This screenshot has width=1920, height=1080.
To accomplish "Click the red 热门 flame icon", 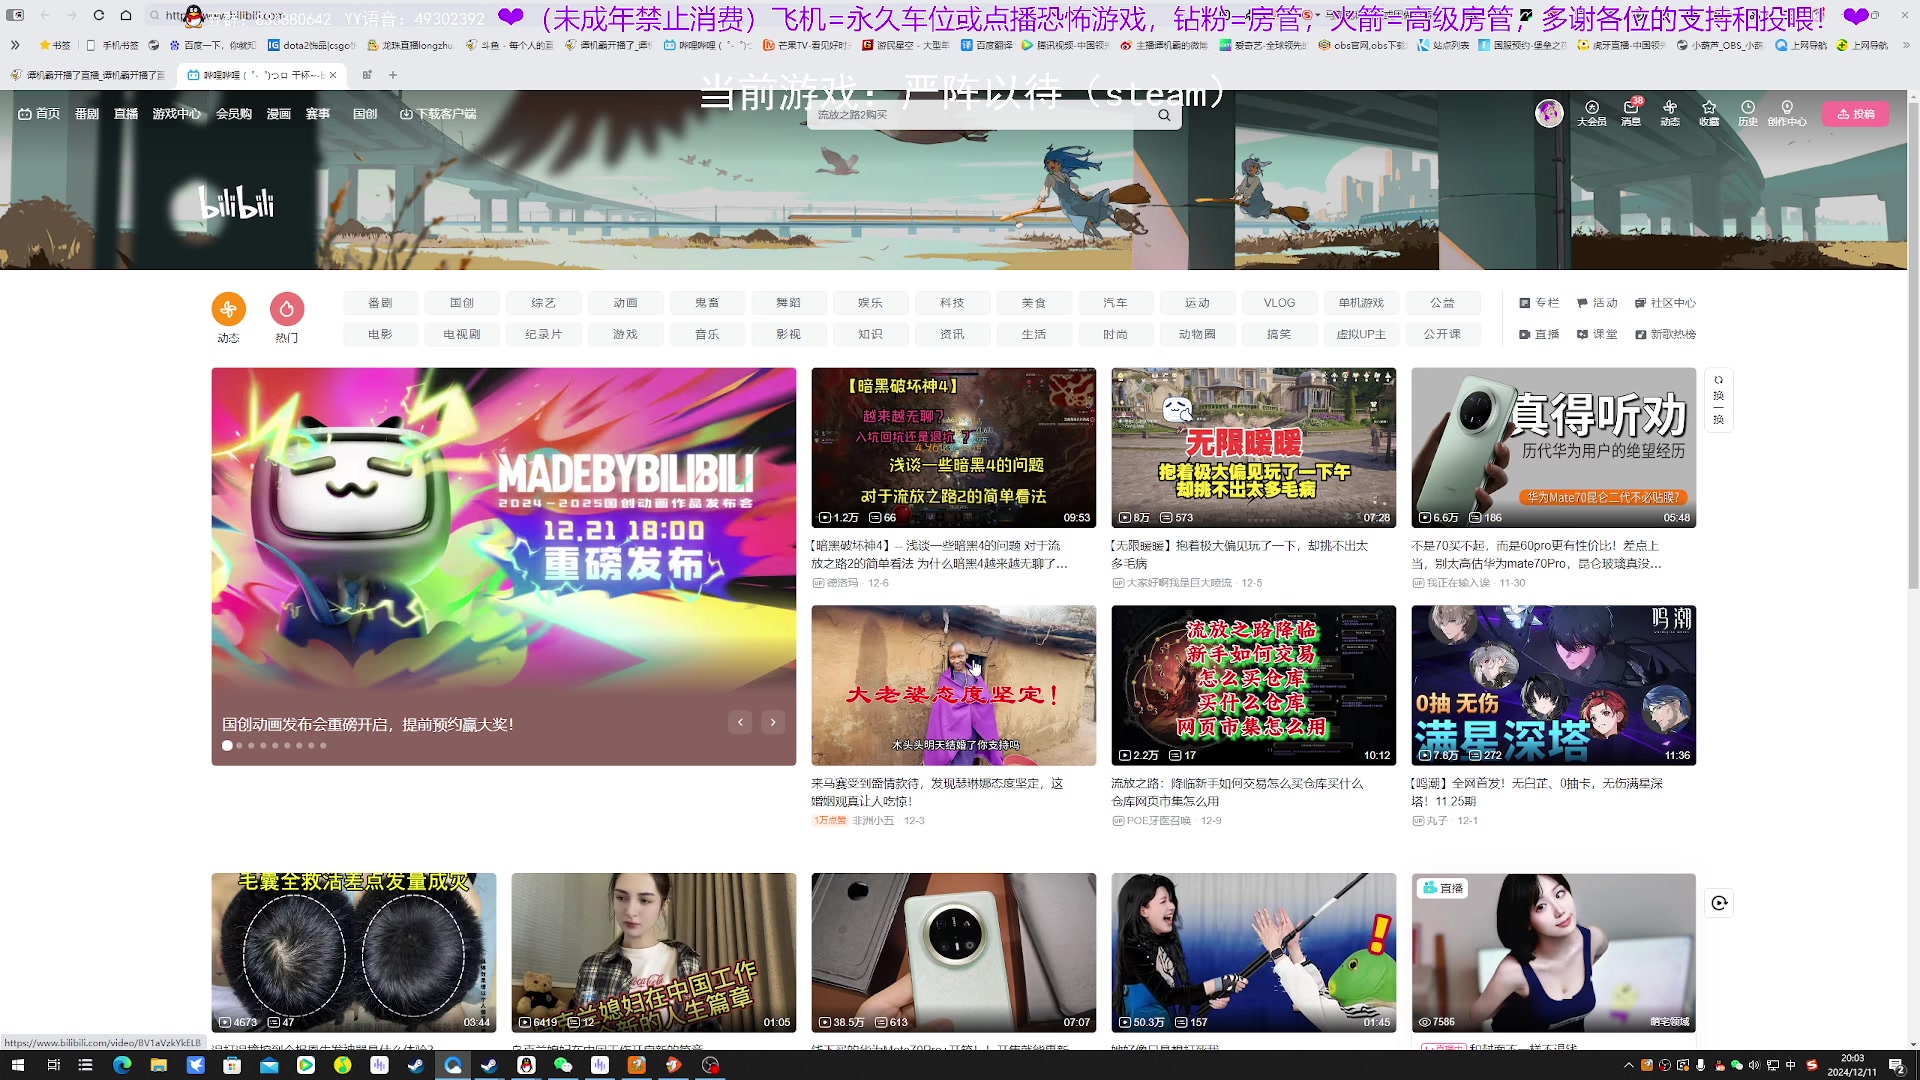I will point(287,309).
